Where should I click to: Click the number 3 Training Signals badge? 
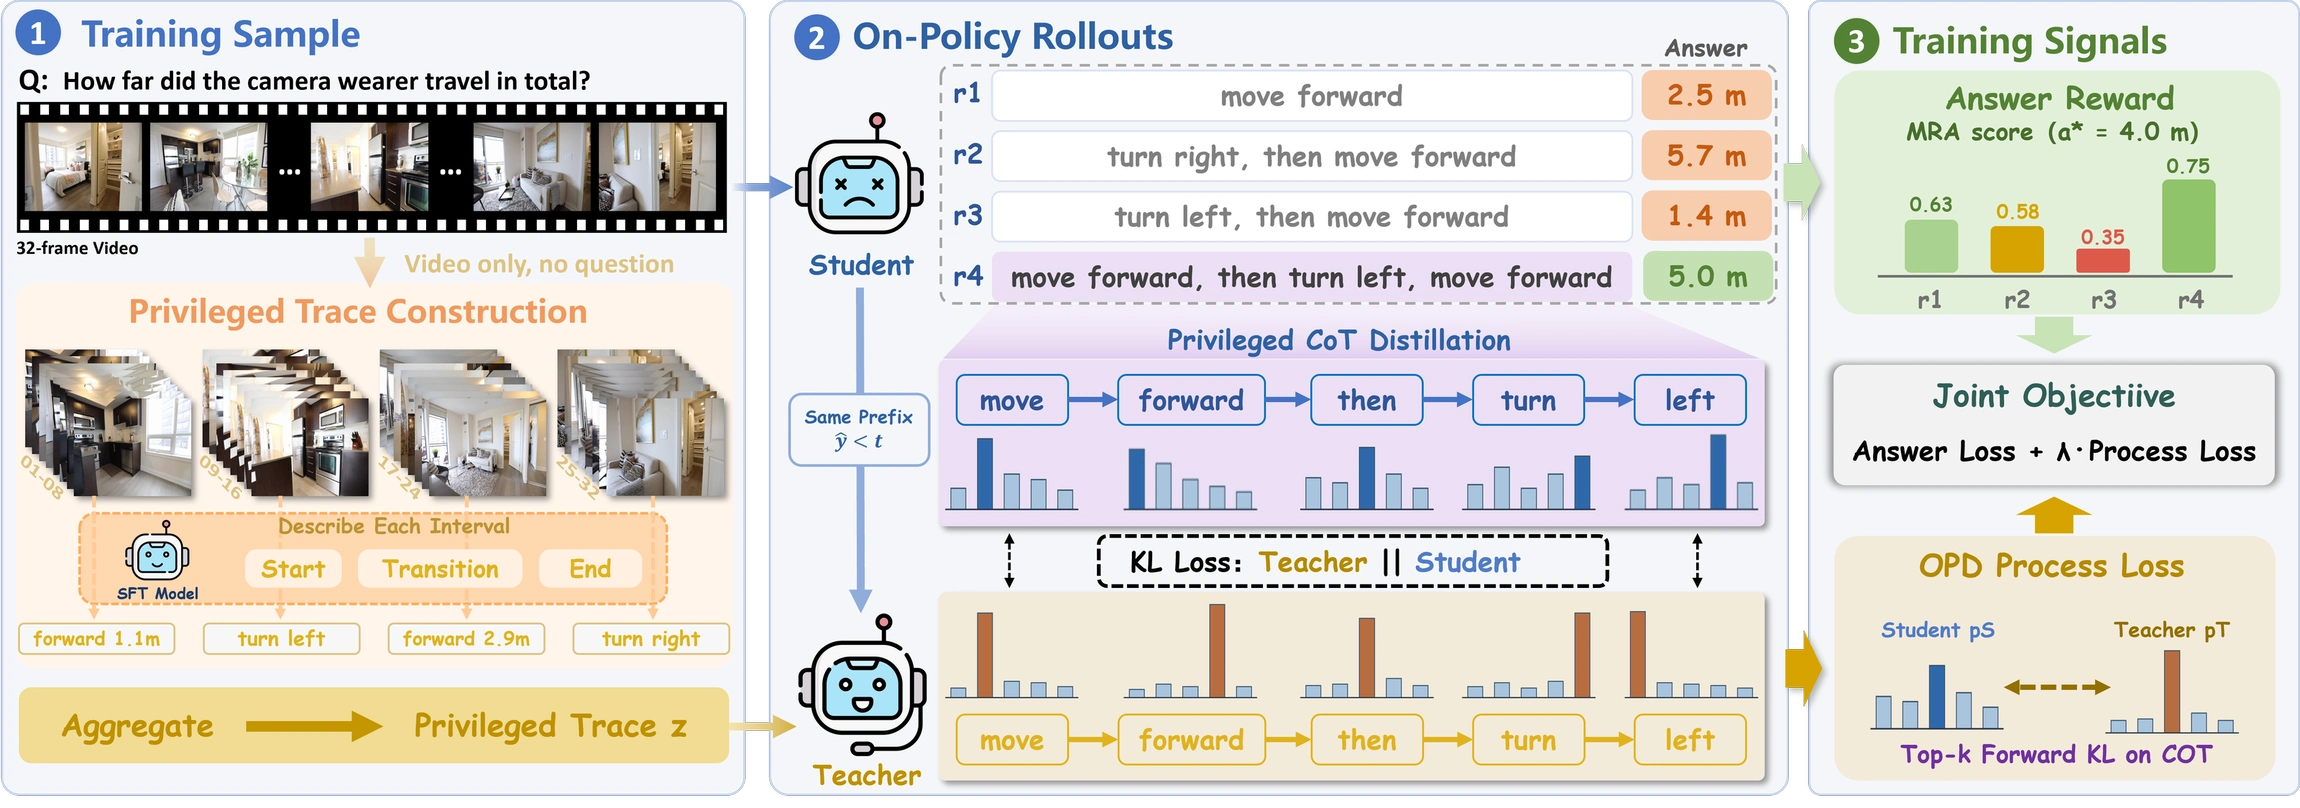(1856, 42)
